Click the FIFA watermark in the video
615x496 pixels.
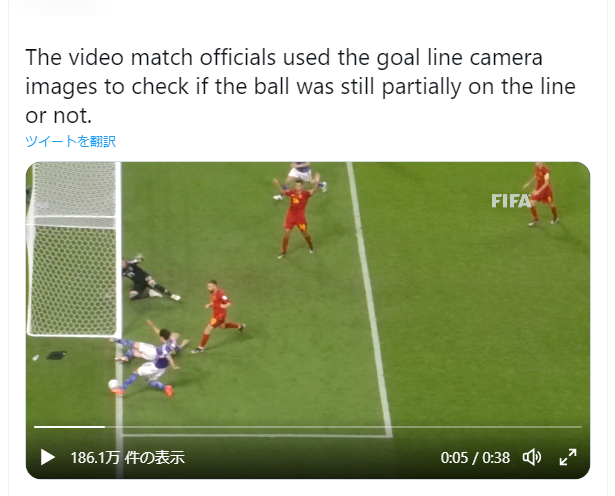511,201
